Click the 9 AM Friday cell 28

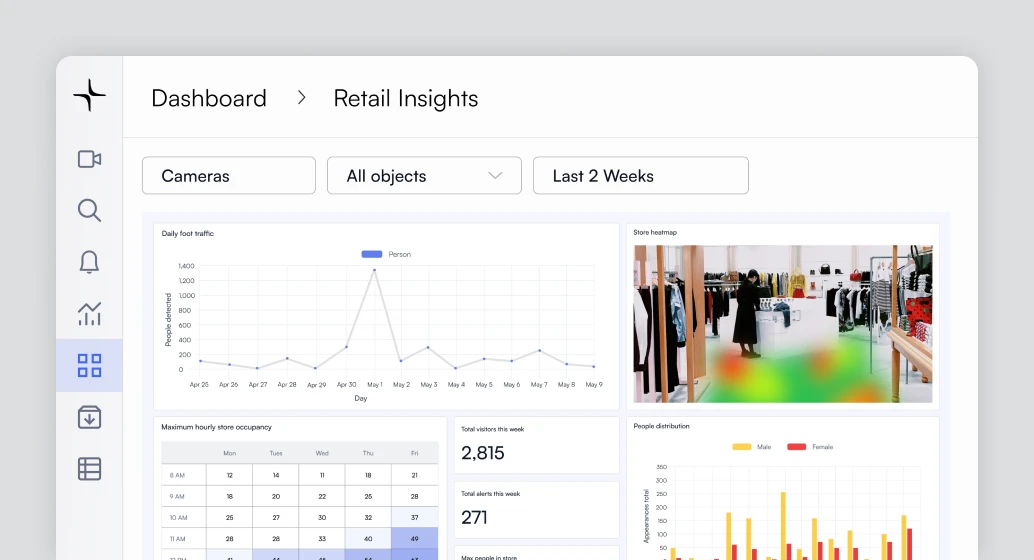[x=415, y=496]
